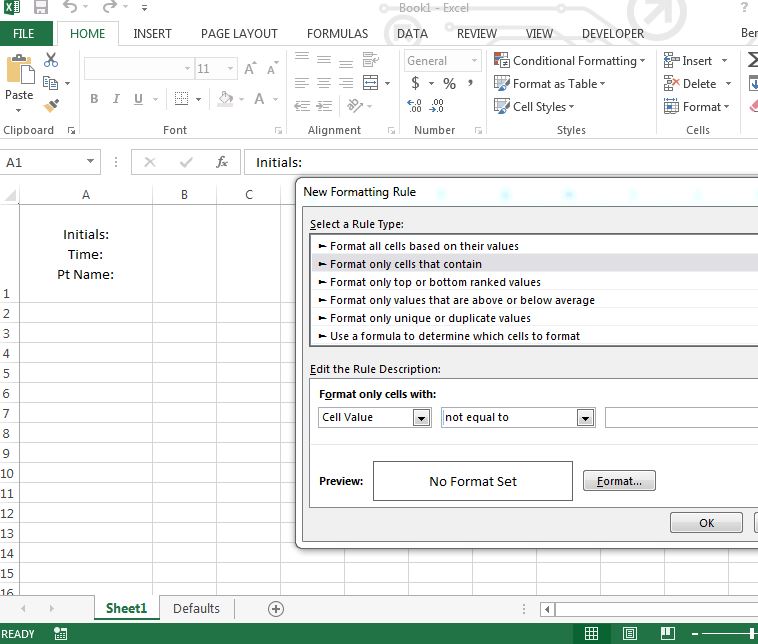Expand Cell Styles gallery
Viewport: 758px width, 644px height.
tap(534, 106)
